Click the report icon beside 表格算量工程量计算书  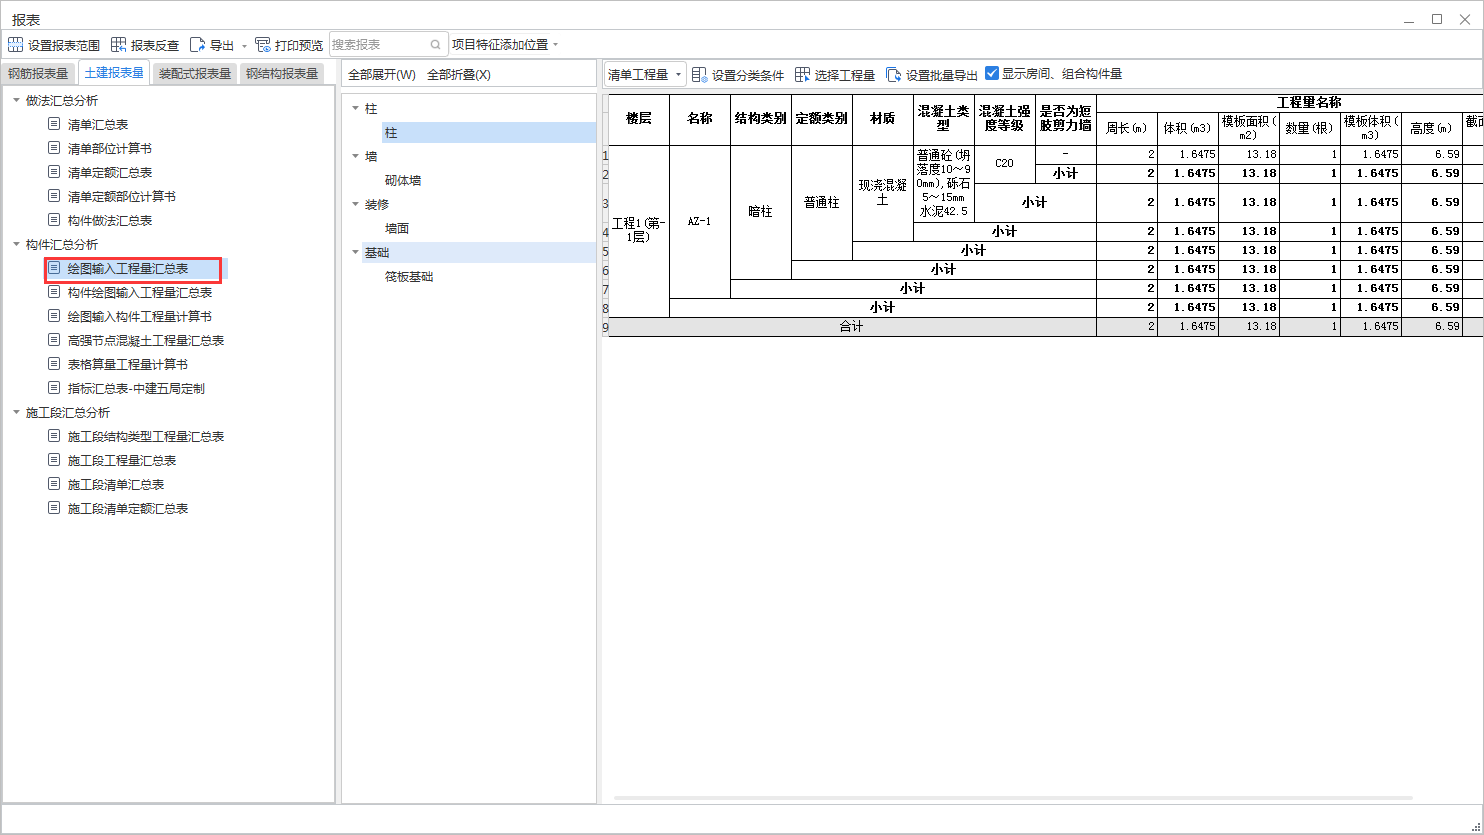point(54,364)
